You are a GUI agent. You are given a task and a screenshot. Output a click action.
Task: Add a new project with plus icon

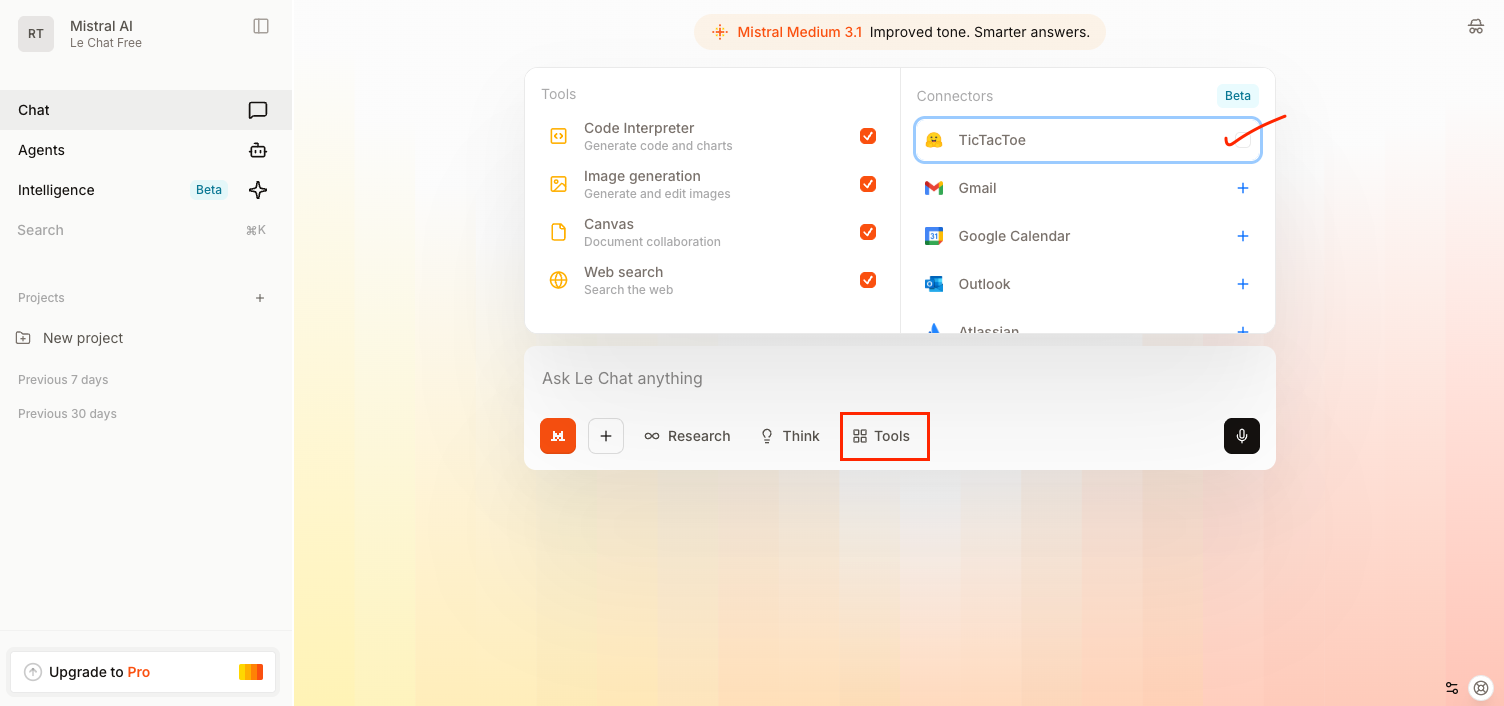(260, 298)
